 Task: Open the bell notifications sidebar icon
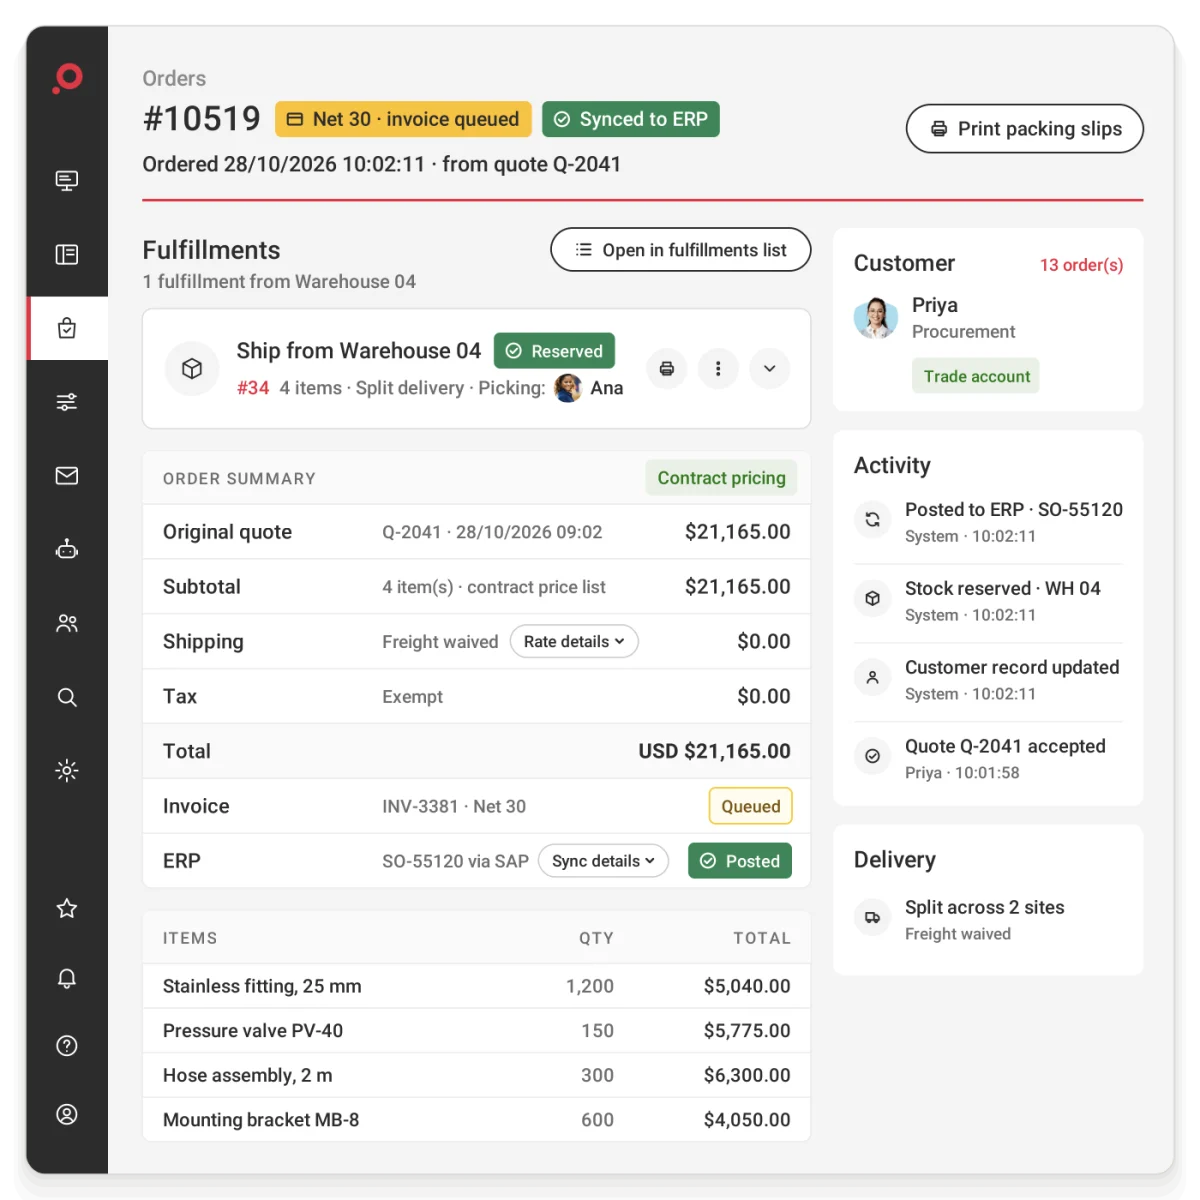tap(67, 978)
